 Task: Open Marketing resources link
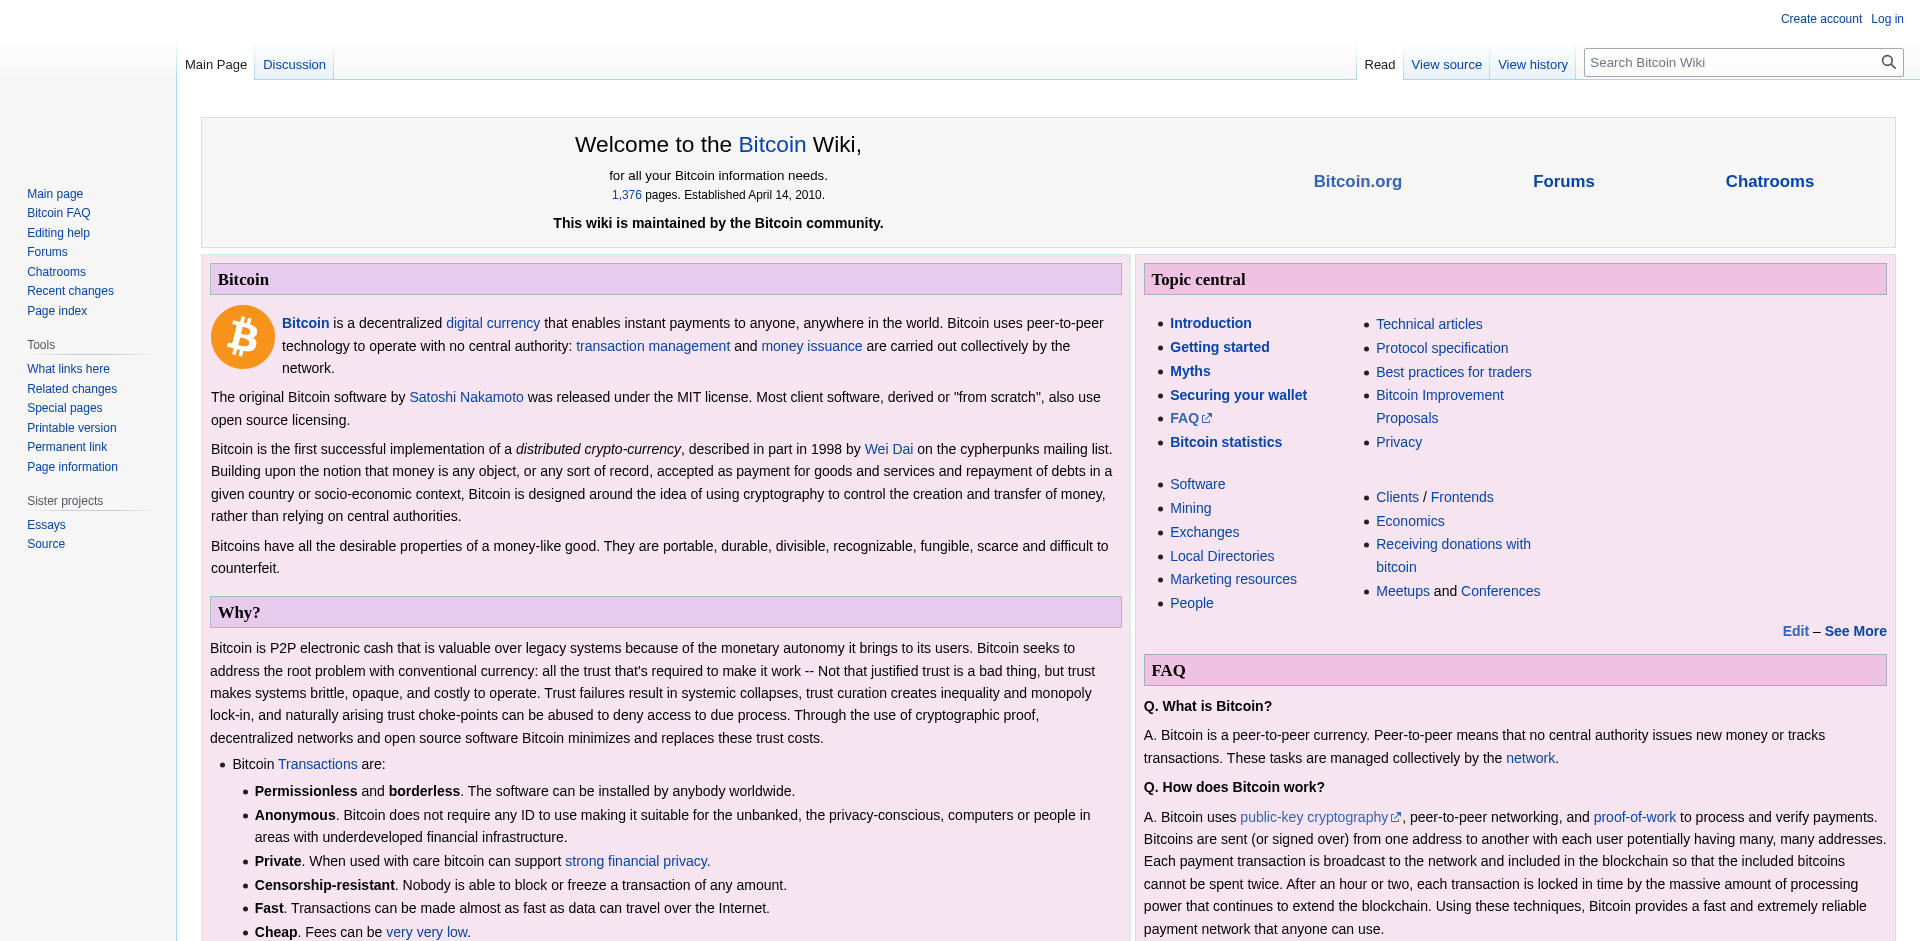pos(1233,579)
